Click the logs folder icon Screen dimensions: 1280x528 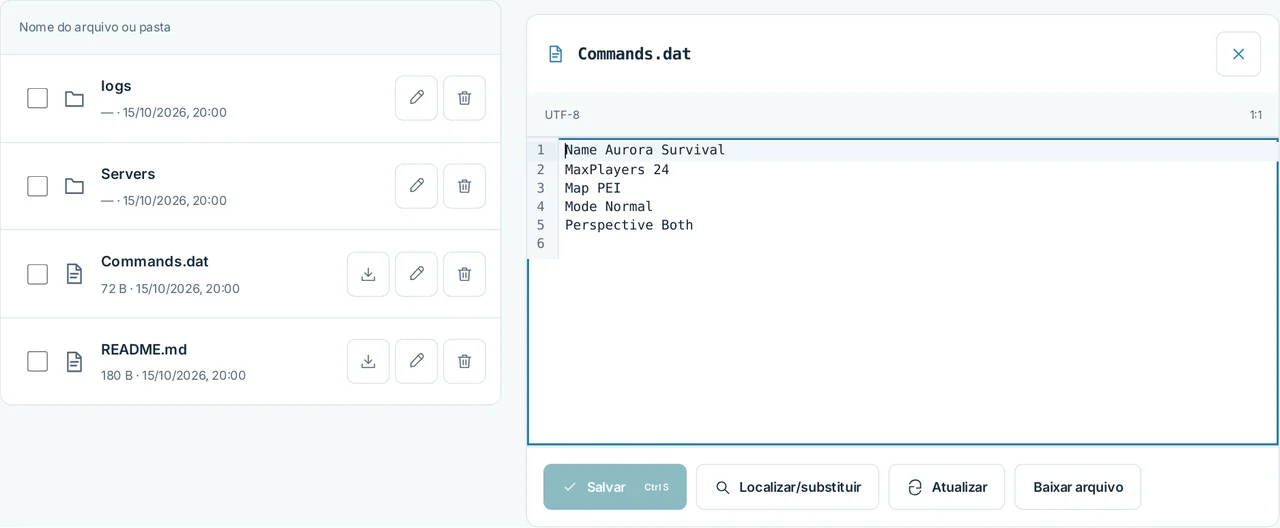pyautogui.click(x=74, y=98)
